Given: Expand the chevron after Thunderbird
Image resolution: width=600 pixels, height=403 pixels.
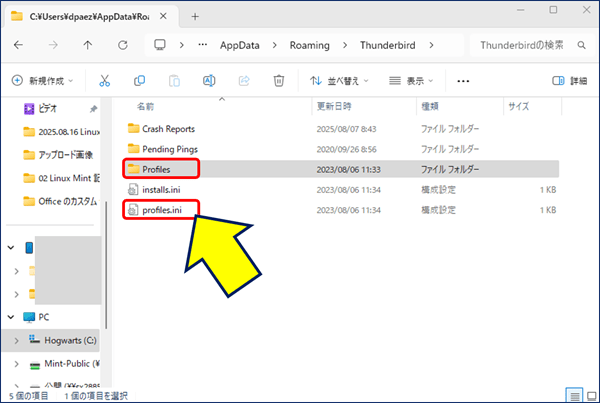Looking at the screenshot, I should click(431, 45).
